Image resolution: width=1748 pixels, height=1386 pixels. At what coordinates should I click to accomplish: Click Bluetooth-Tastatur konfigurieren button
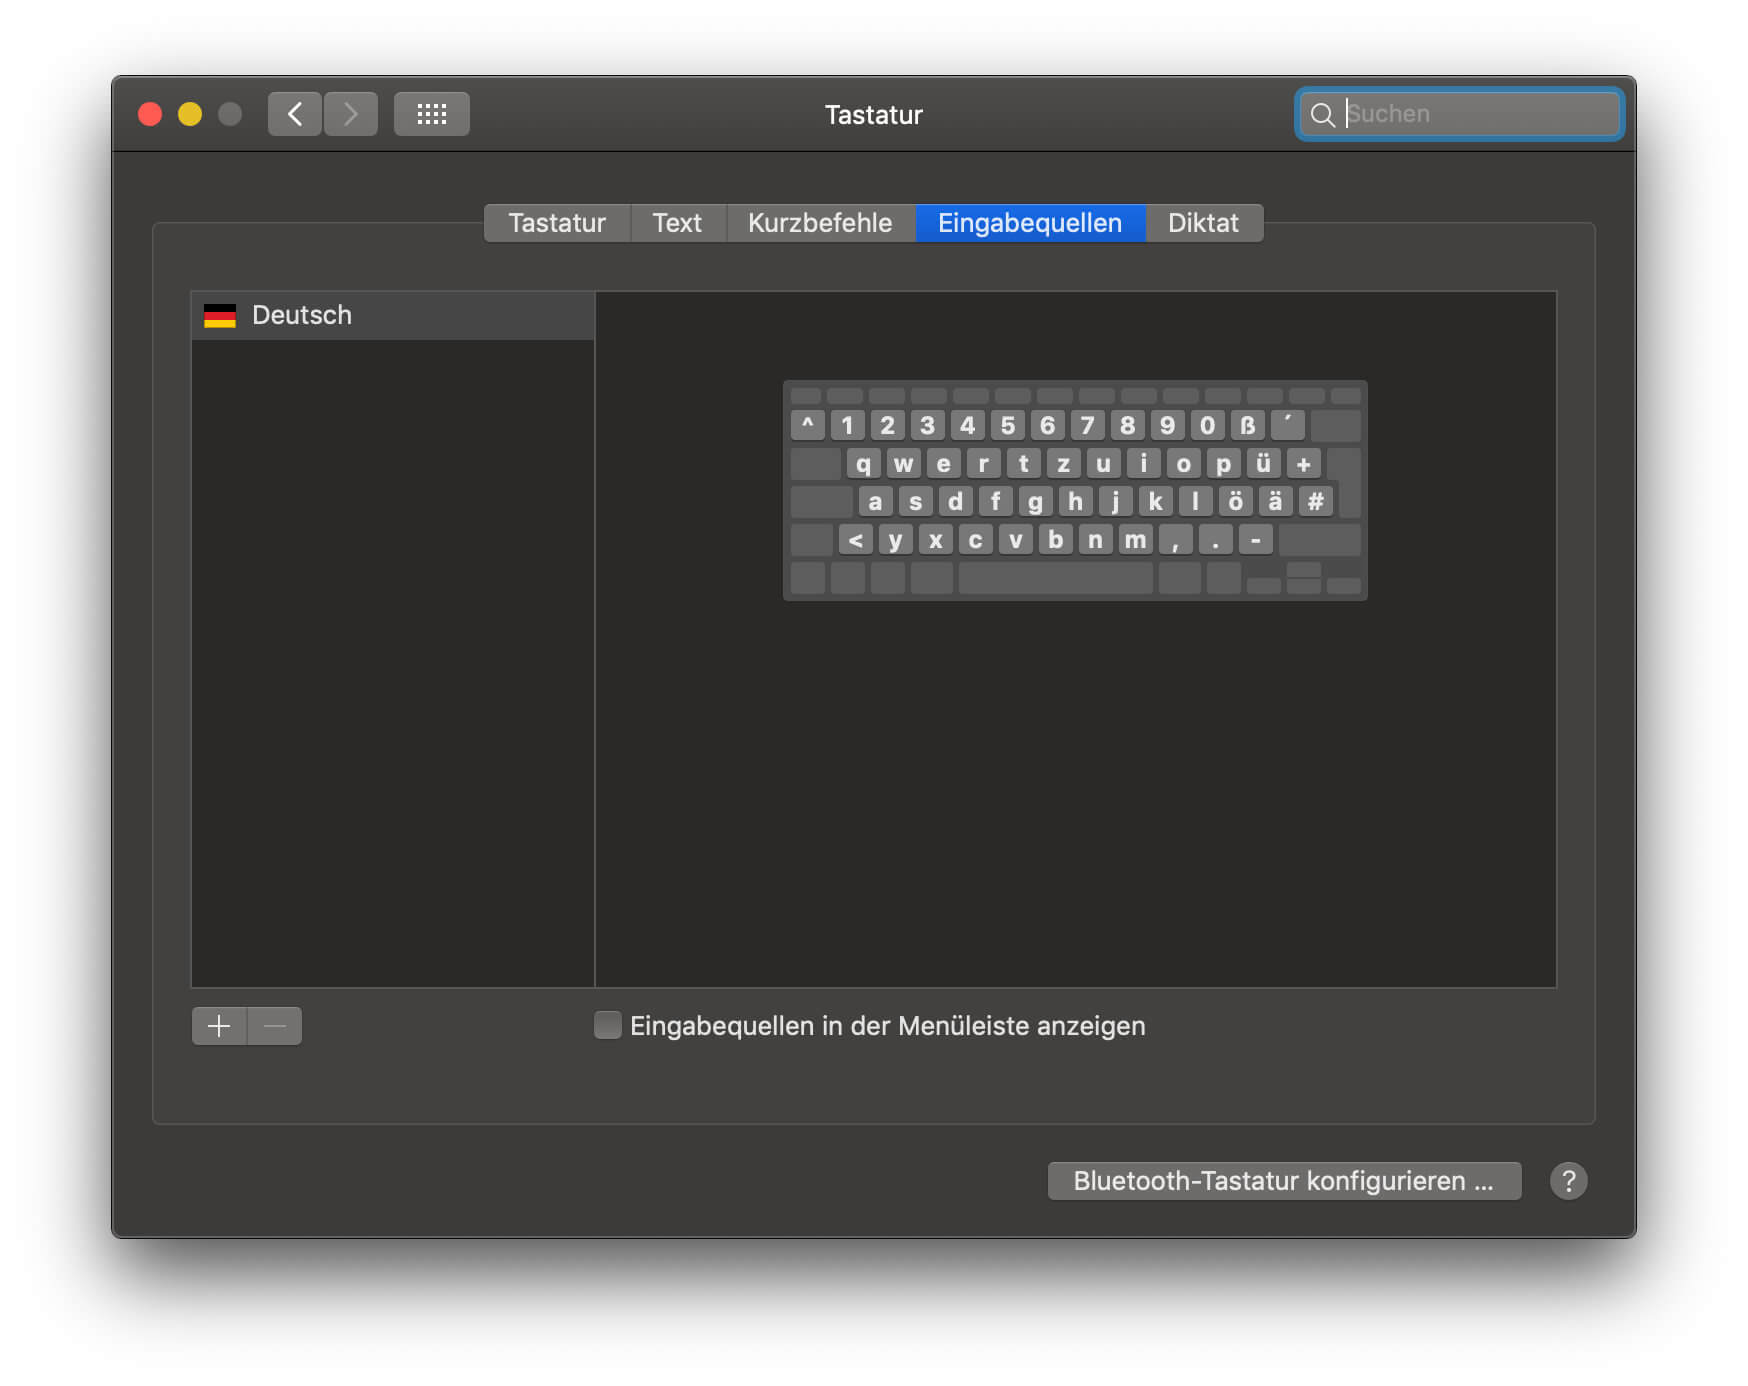1284,1181
